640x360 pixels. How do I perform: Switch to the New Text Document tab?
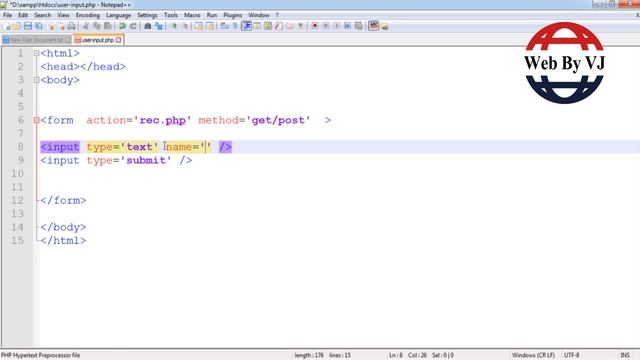coord(37,40)
